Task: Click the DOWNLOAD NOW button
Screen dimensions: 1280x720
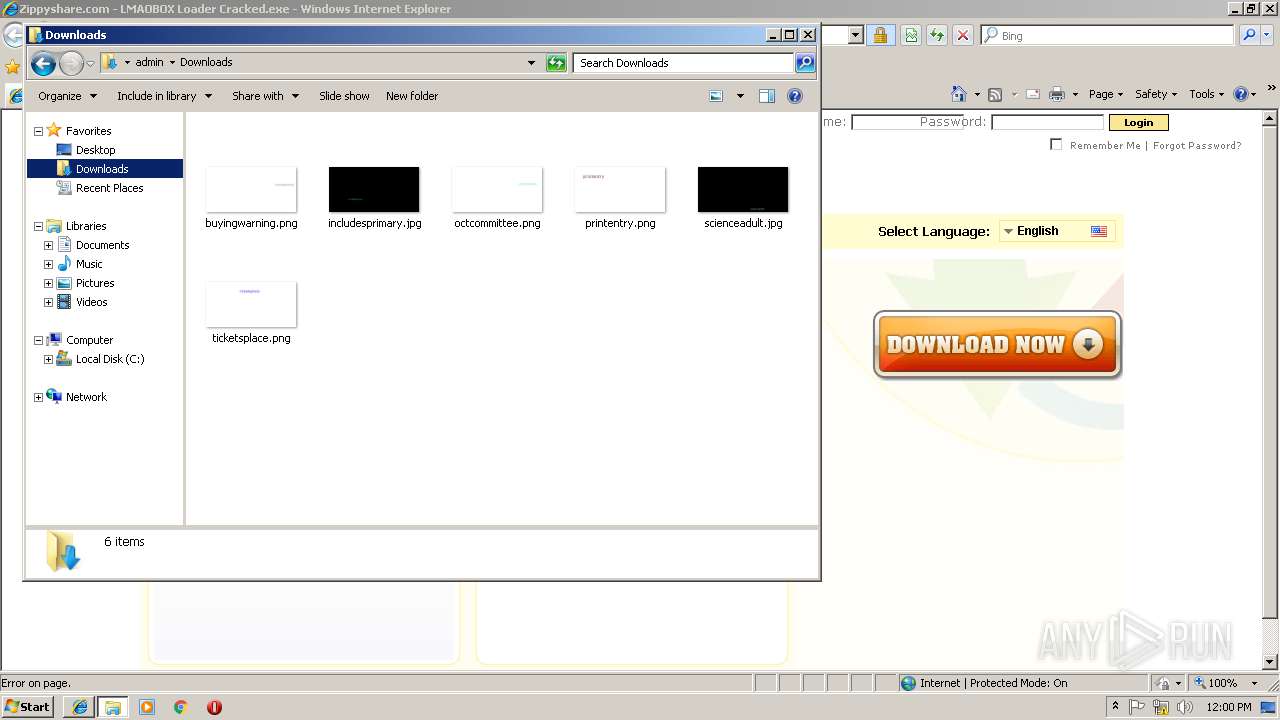Action: [997, 345]
